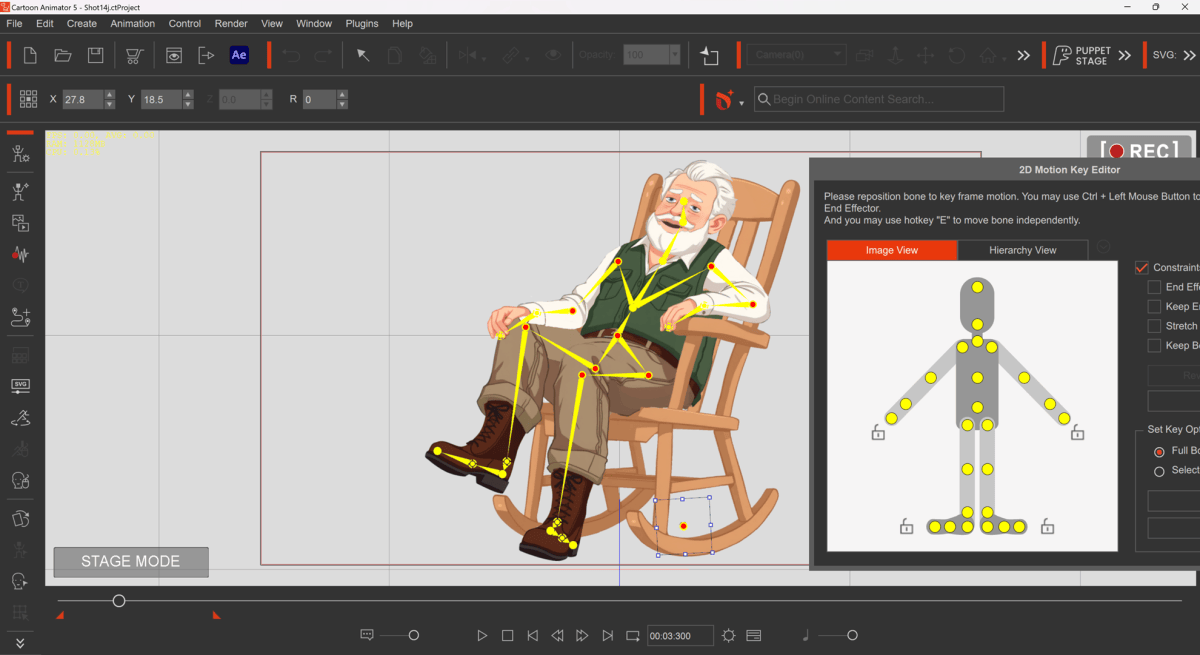Click the motion path pin icon
The width and height of the screenshot is (1200, 655).
point(19,318)
